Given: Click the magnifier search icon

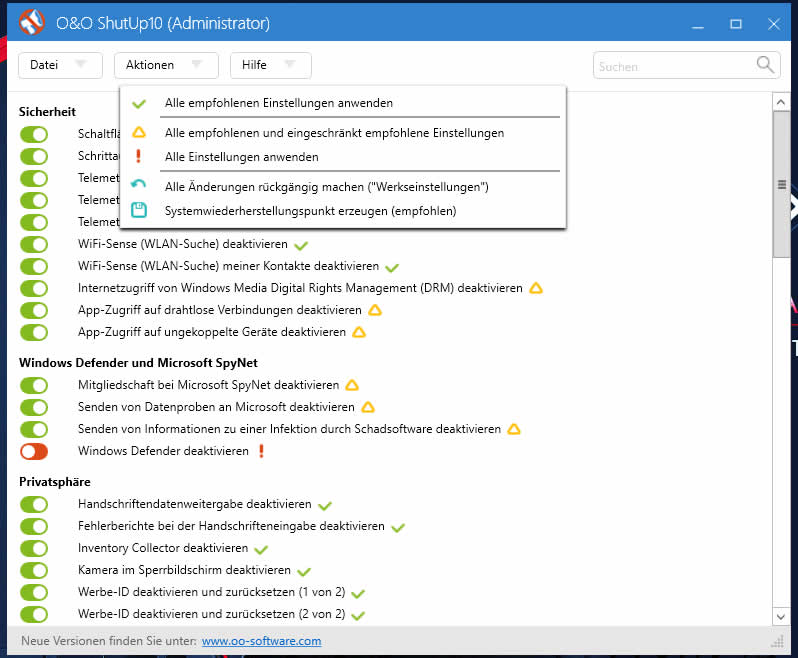Looking at the screenshot, I should (765, 65).
